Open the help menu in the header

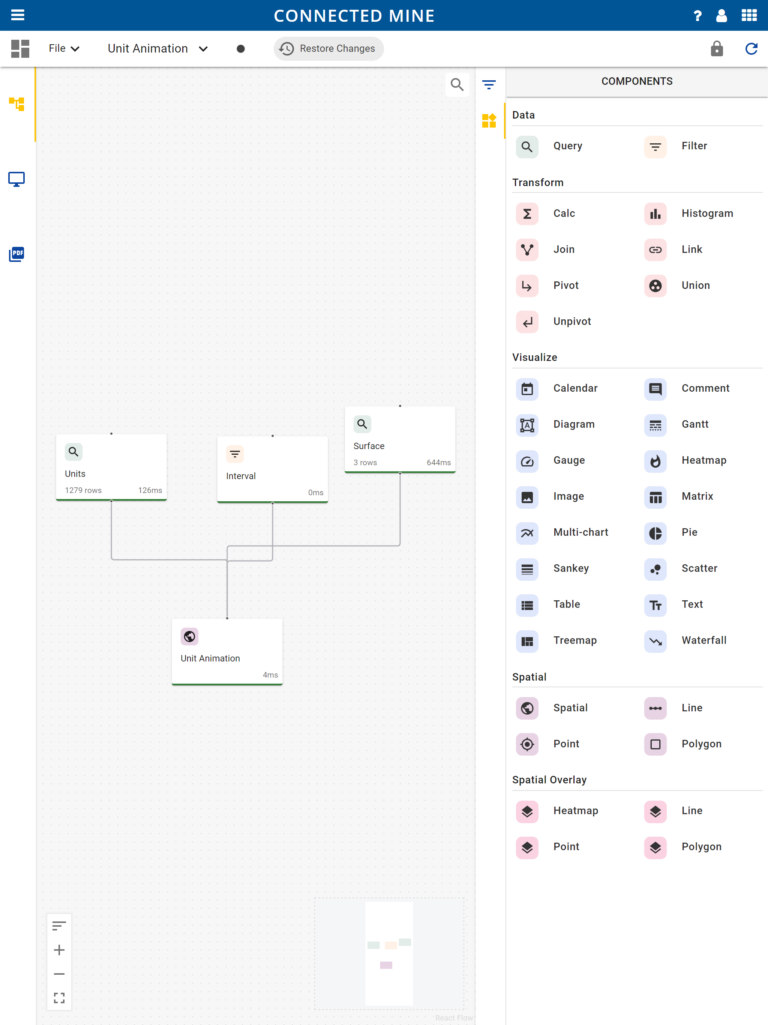(x=697, y=15)
